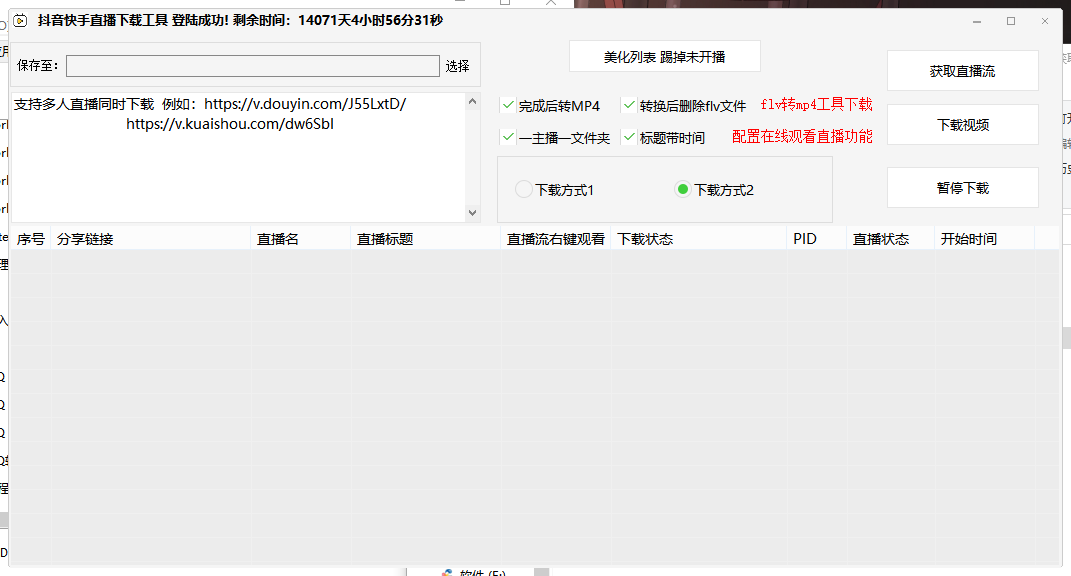Click the PID column header
This screenshot has height=576, width=1071.
coord(816,238)
